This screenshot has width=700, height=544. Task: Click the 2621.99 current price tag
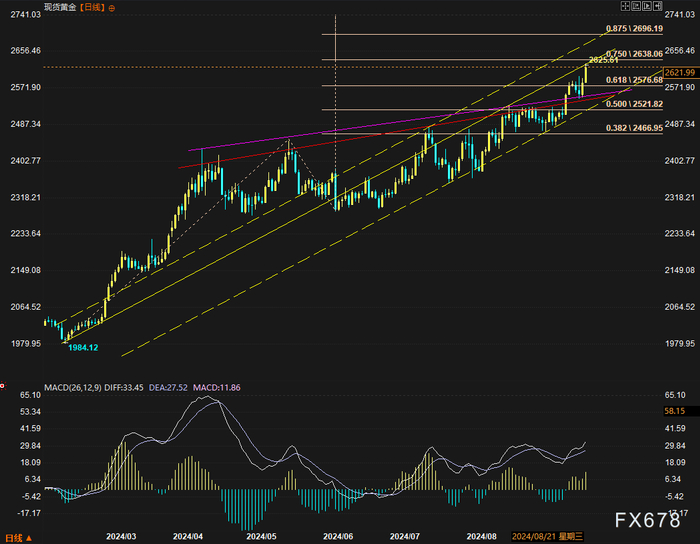[x=679, y=72]
